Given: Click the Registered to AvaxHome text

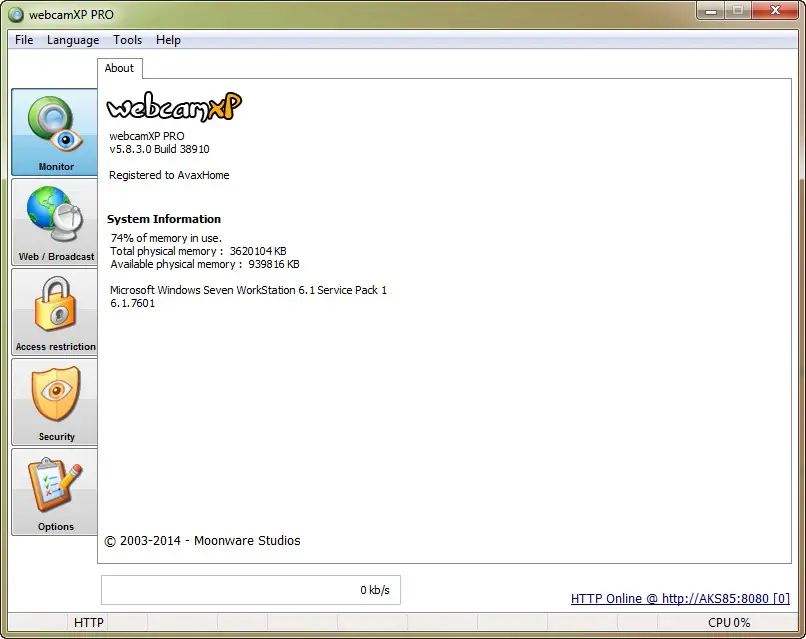Looking at the screenshot, I should (169, 175).
